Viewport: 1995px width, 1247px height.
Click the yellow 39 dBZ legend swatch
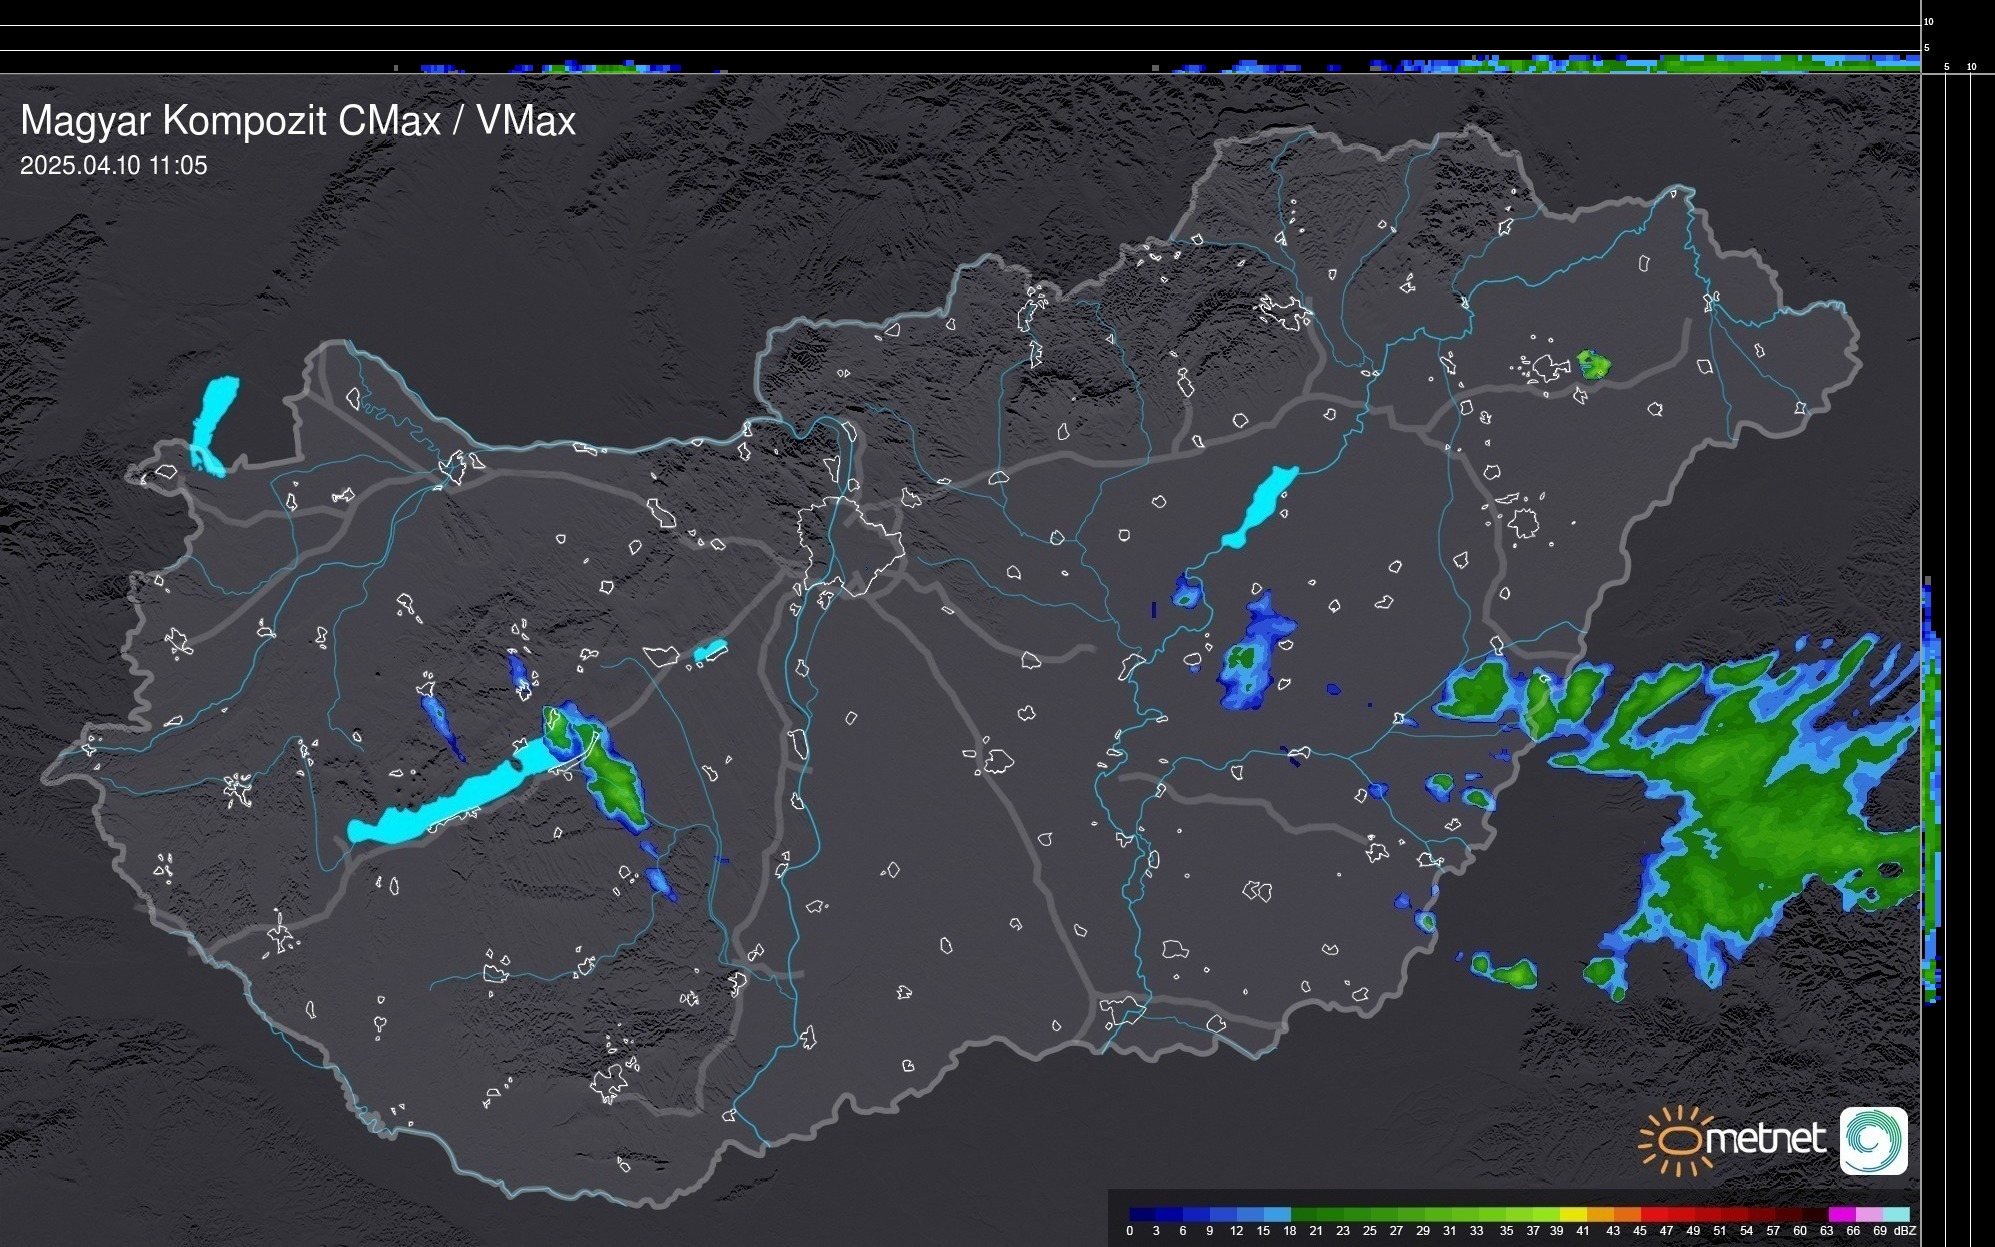[x=1572, y=1214]
